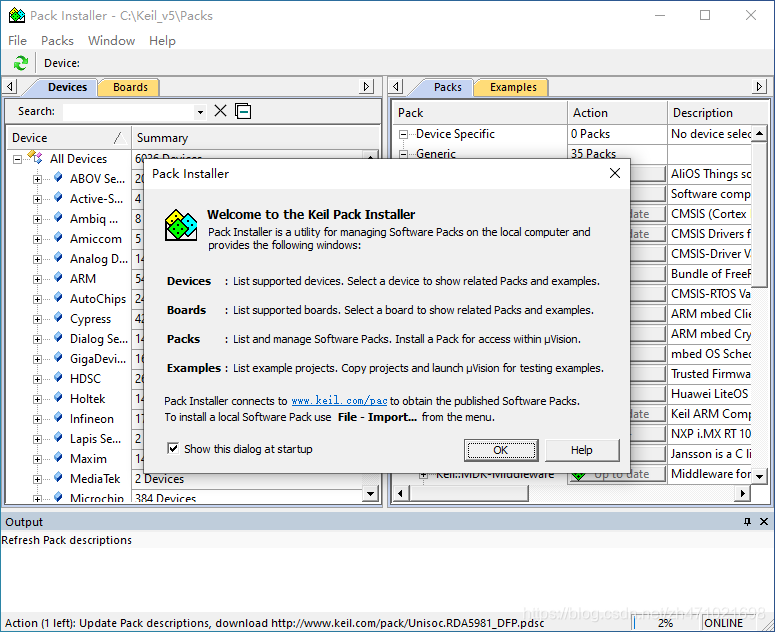Open the Search field dropdown arrow
This screenshot has width=775, height=632.
click(200, 112)
